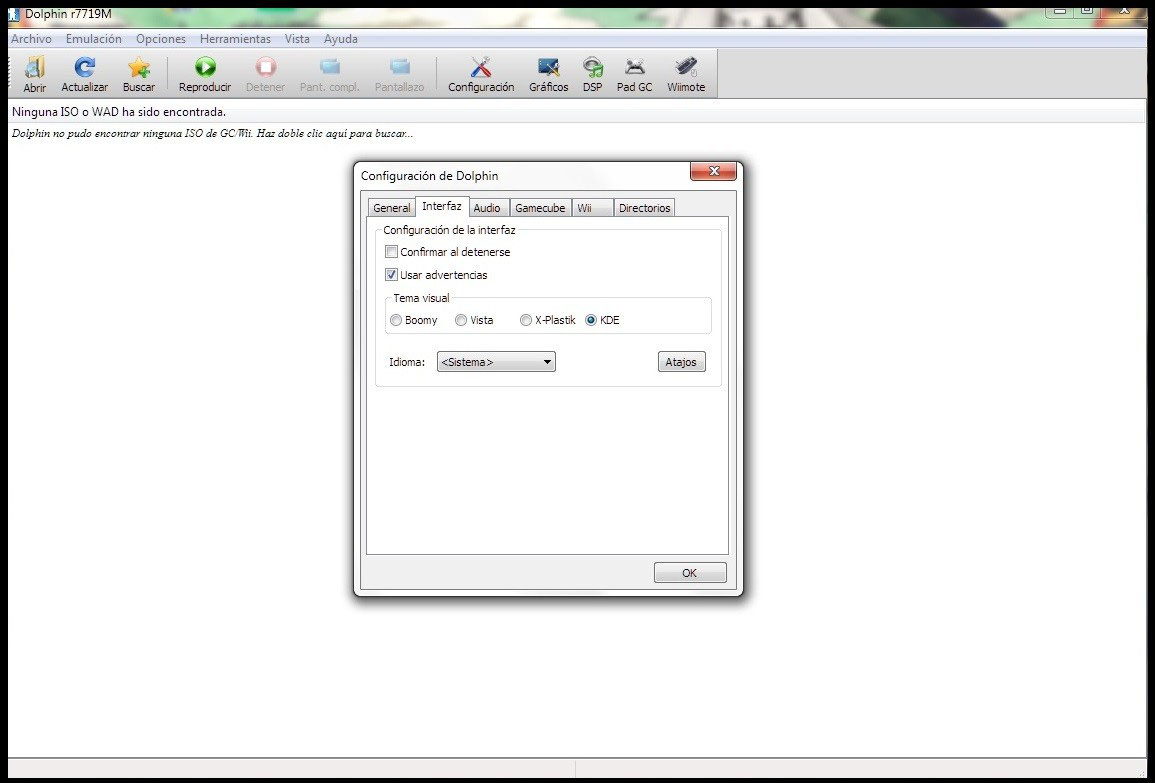Switch to the Audio tab
Image resolution: width=1155 pixels, height=783 pixels.
487,208
